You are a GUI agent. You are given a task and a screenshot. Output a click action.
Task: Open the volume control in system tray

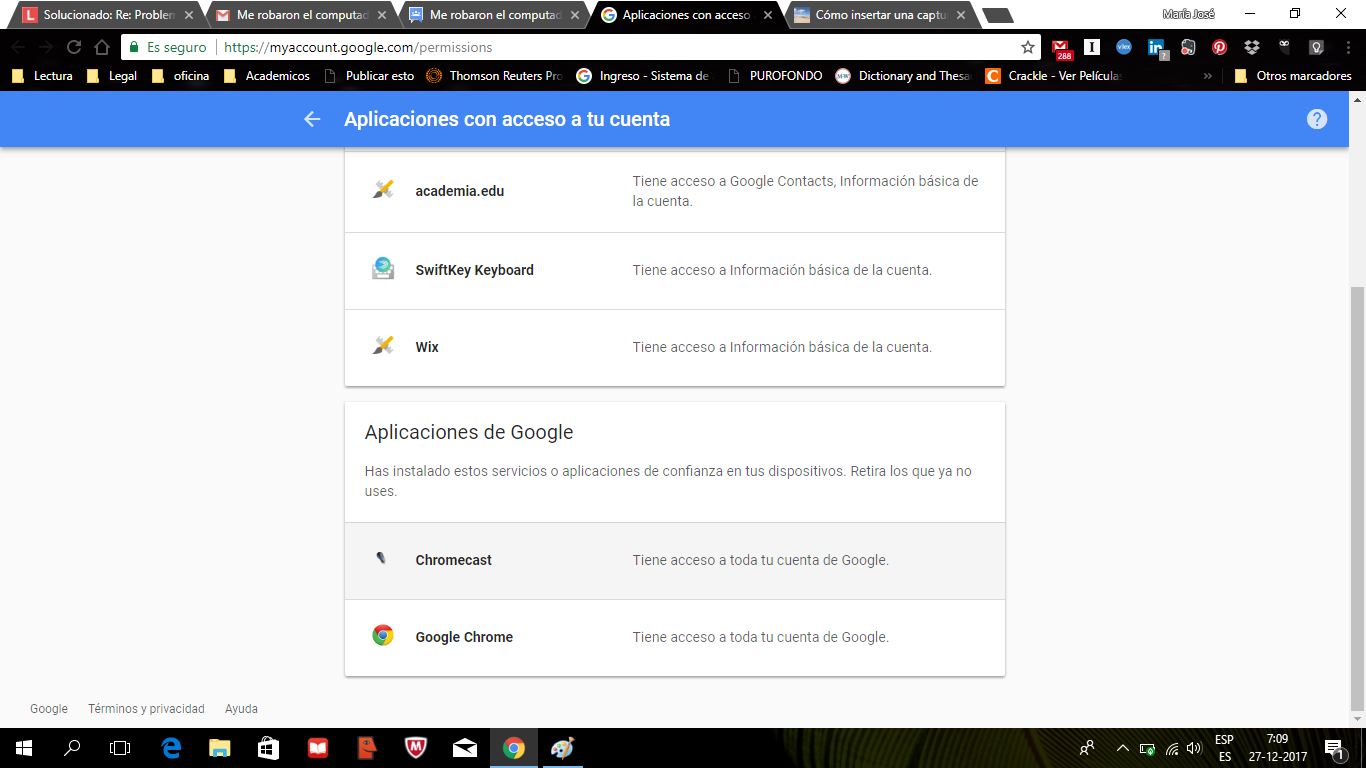[x=1193, y=748]
